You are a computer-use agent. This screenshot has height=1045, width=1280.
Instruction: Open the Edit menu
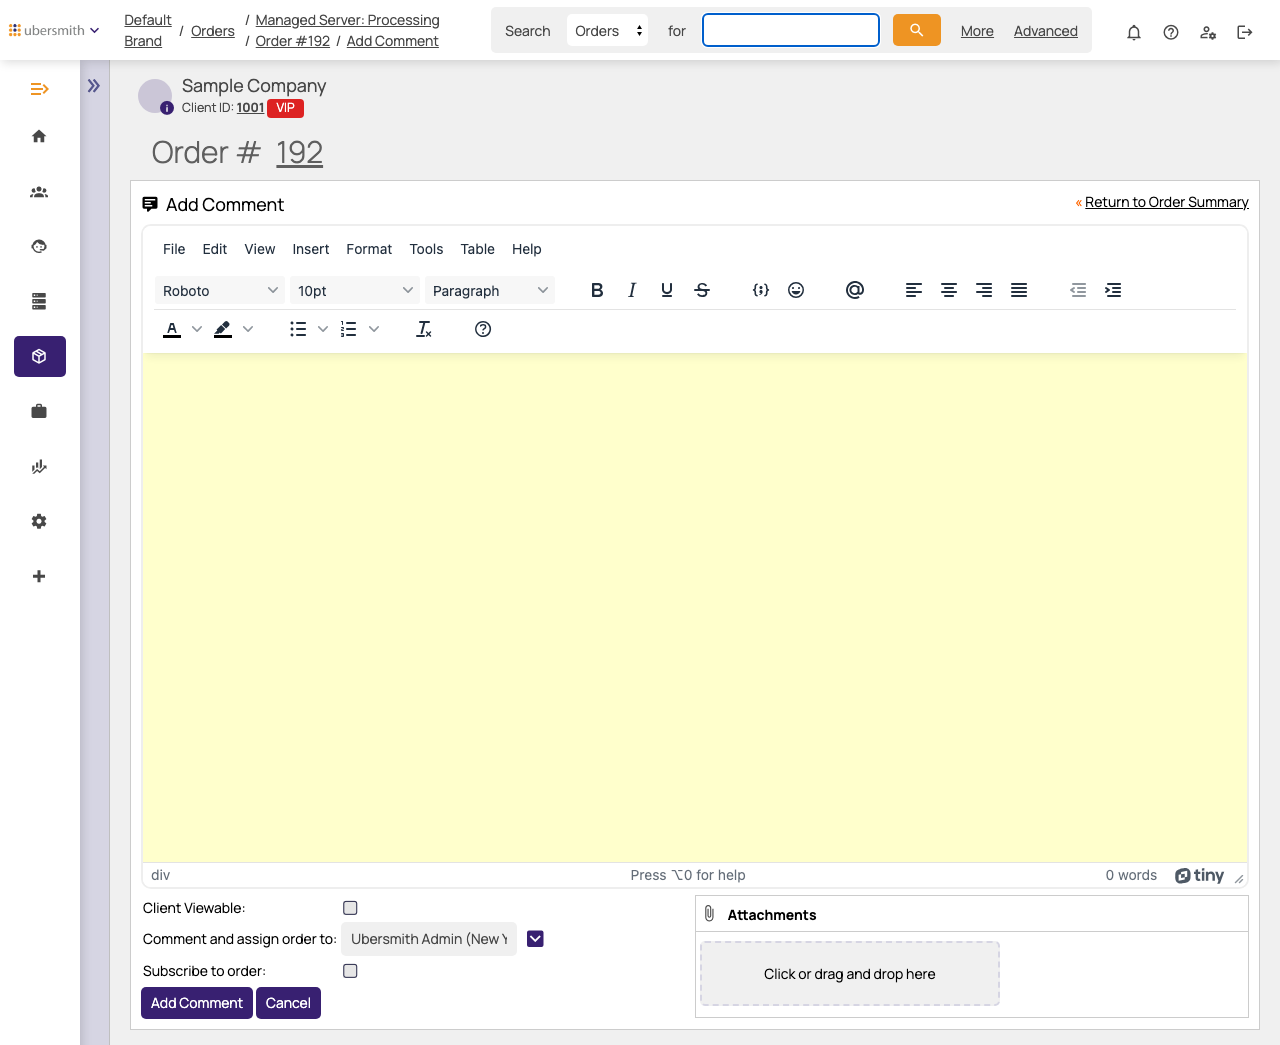point(215,249)
